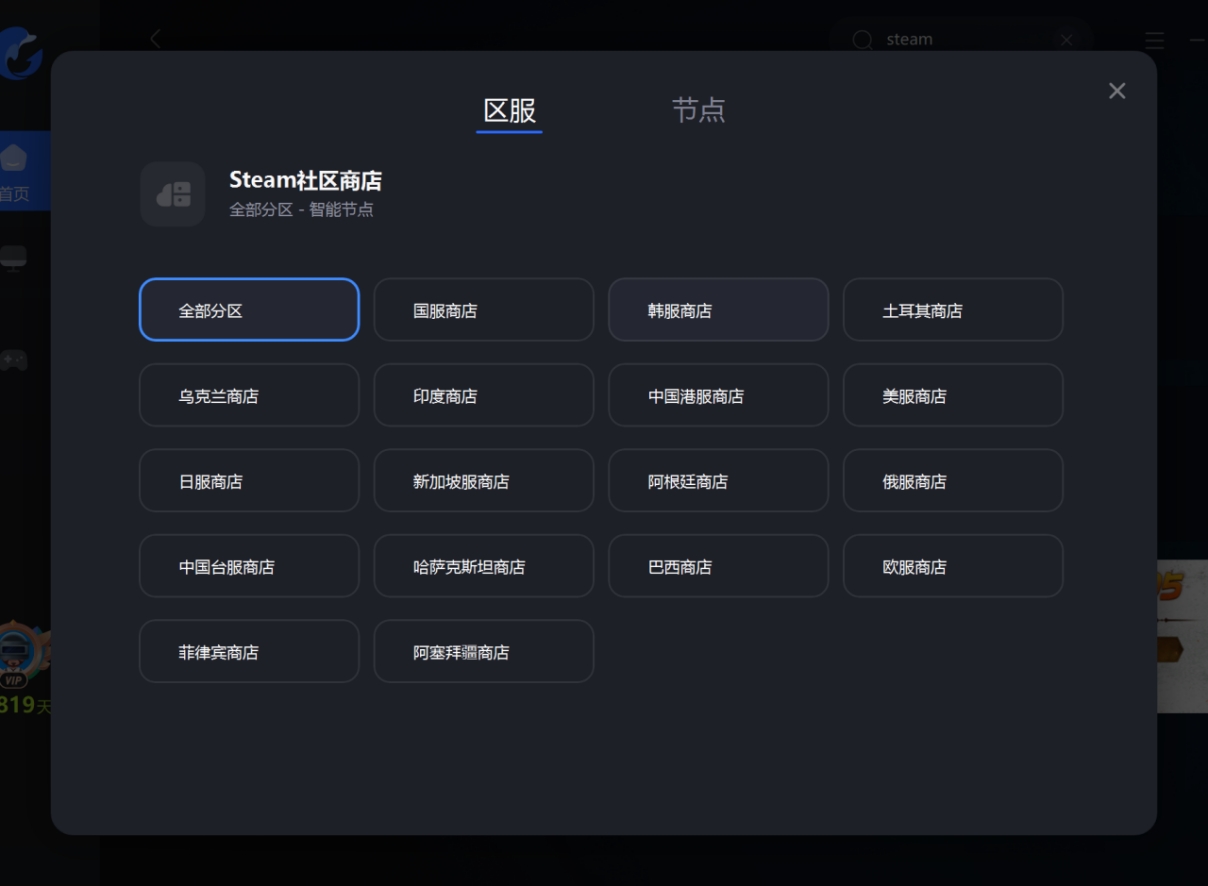Choose the 土耳其商店 store
The image size is (1208, 886).
click(x=953, y=310)
